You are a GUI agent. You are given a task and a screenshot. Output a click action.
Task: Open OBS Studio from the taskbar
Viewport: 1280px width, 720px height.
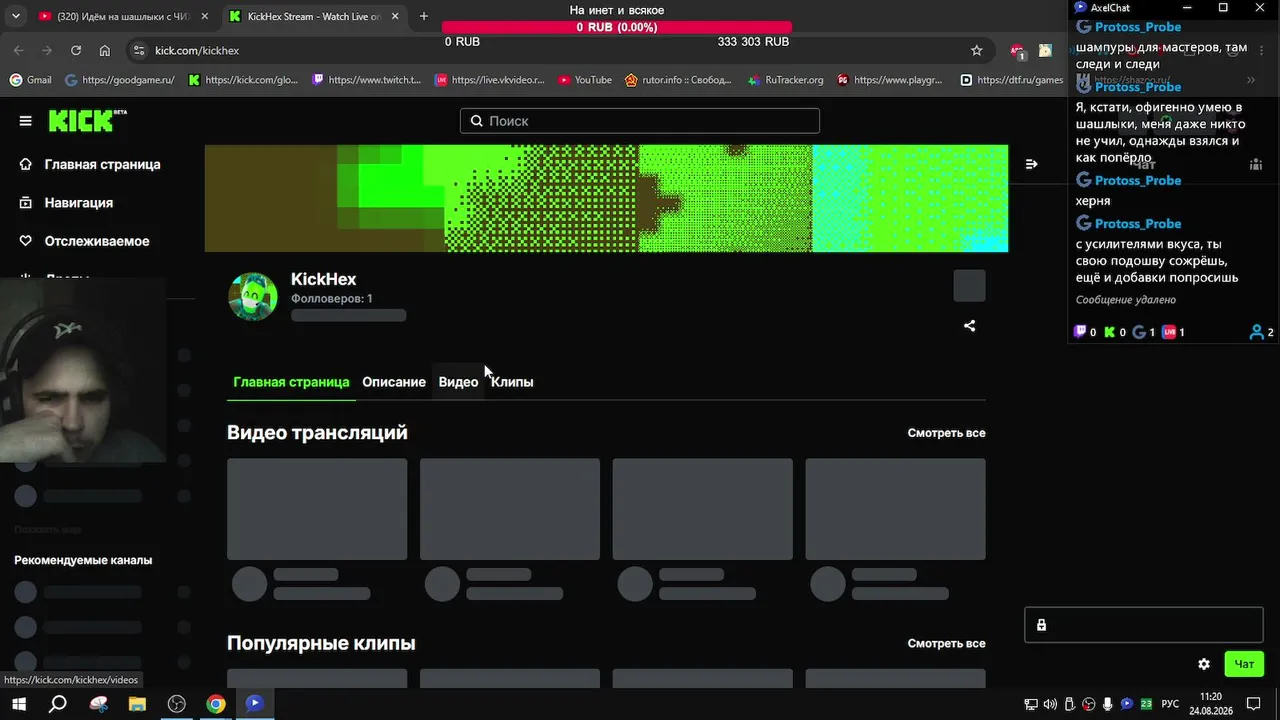tap(177, 704)
